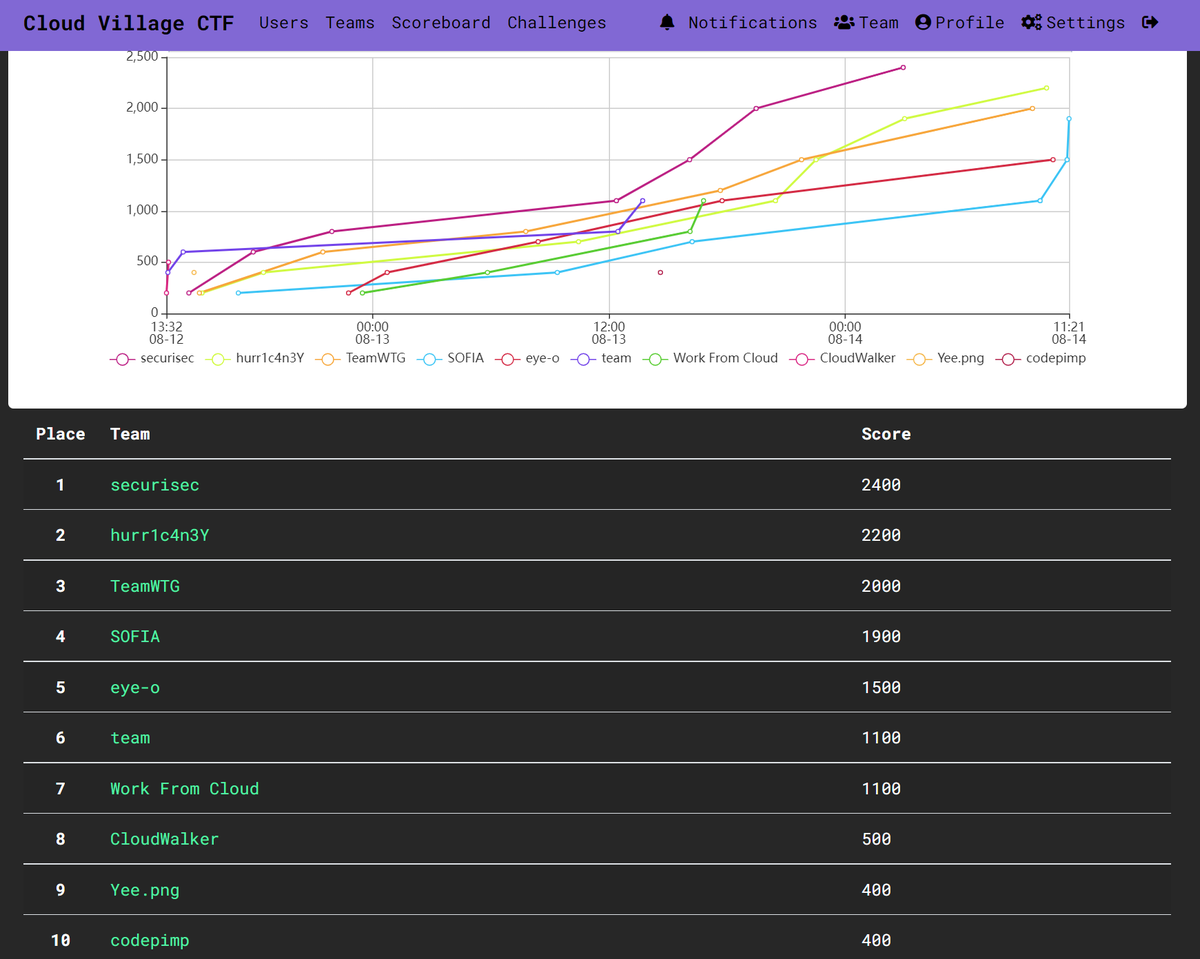
Task: Toggle TeamWTG series in chart legend
Action: [x=362, y=358]
